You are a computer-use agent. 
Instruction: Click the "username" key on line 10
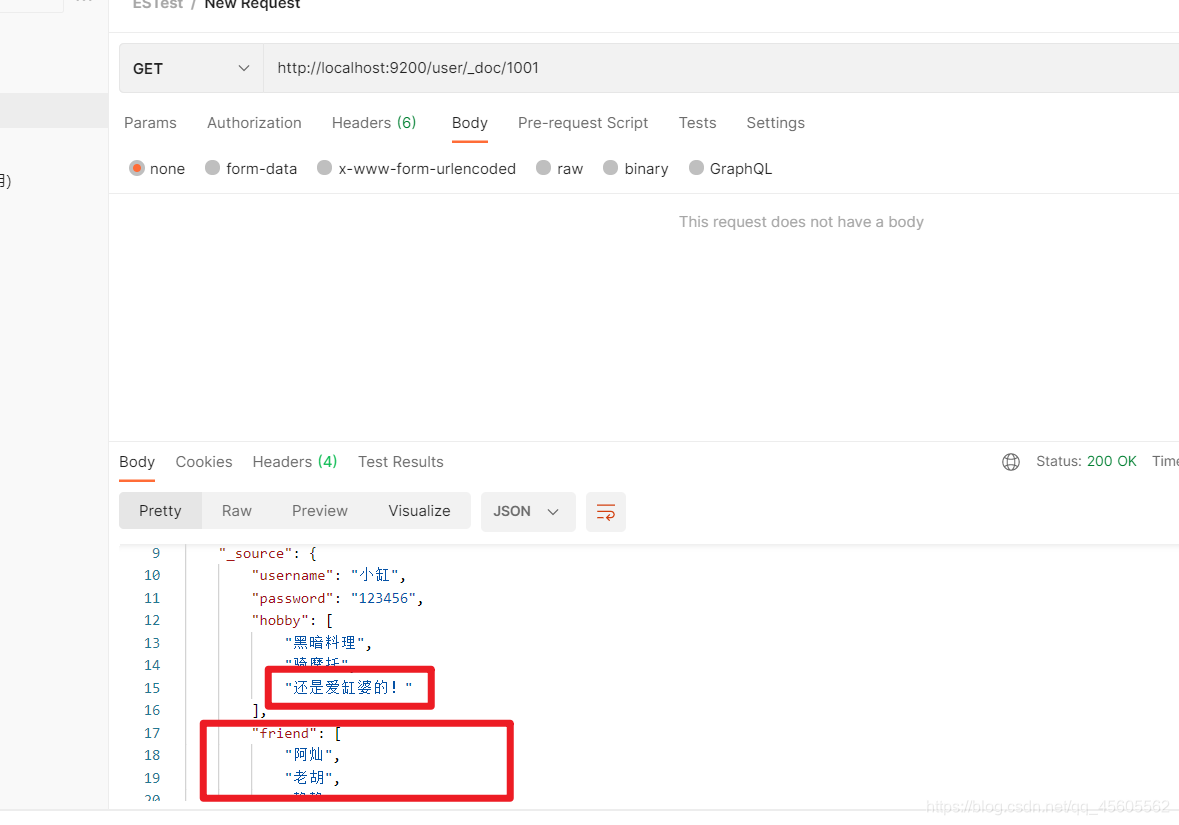[x=292, y=575]
